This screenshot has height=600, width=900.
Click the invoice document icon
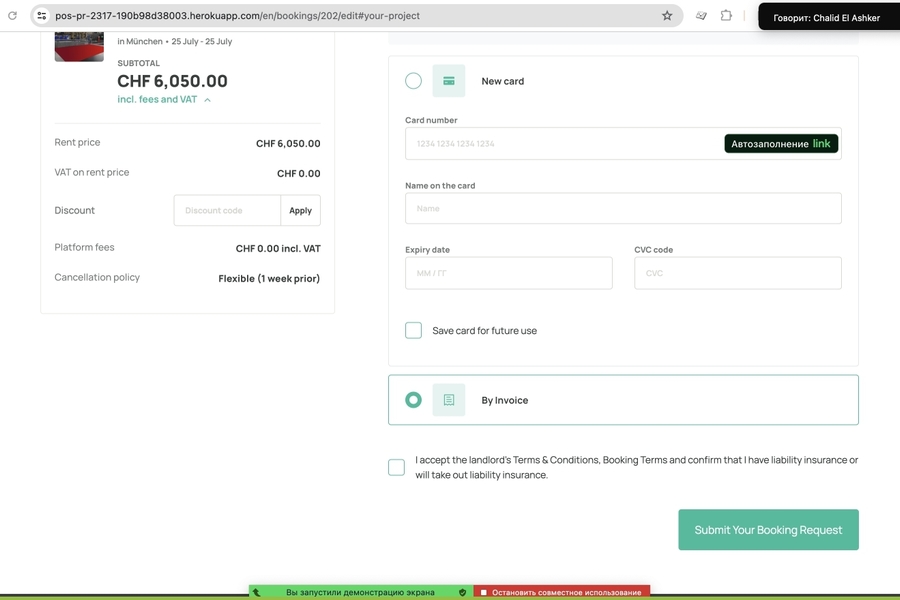point(449,400)
